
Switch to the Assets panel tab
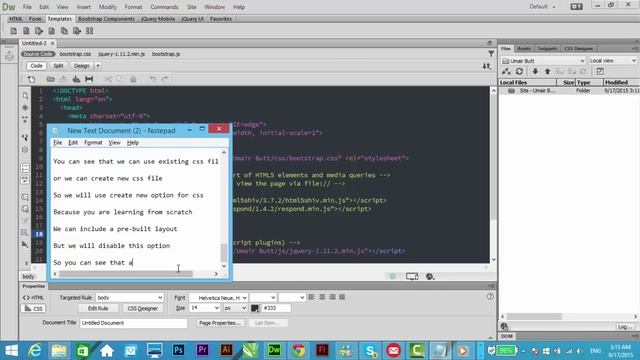coord(524,49)
